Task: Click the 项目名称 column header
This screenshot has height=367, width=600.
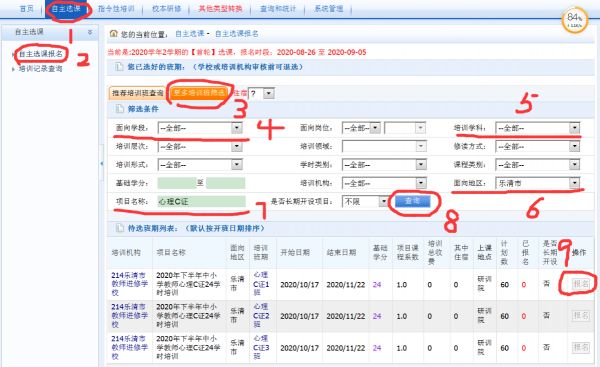Action: pos(171,253)
